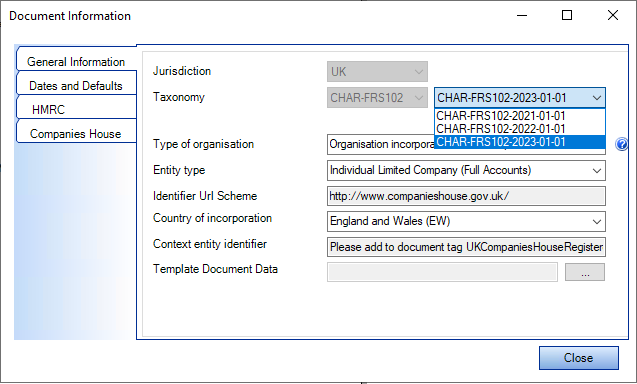
Task: Open the Type of organisation combo box
Action: point(381,145)
